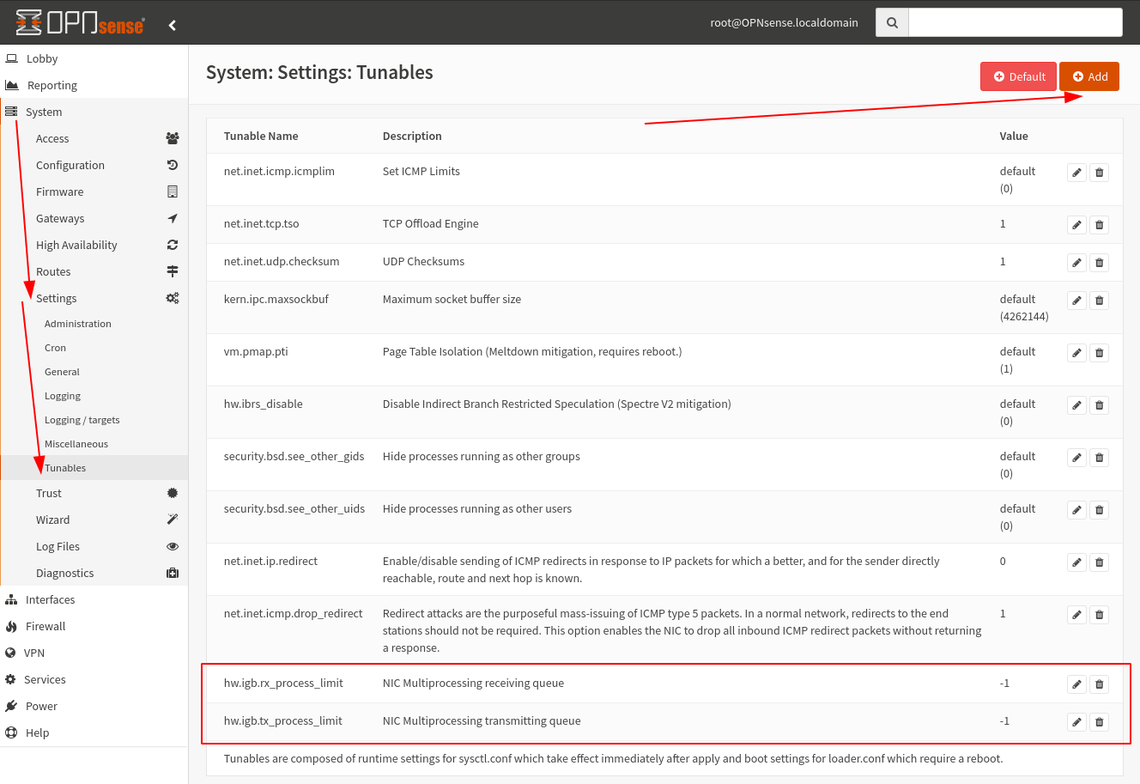Image resolution: width=1140 pixels, height=784 pixels.
Task: Expand the Diagnostics submenu
Action: click(x=95, y=573)
